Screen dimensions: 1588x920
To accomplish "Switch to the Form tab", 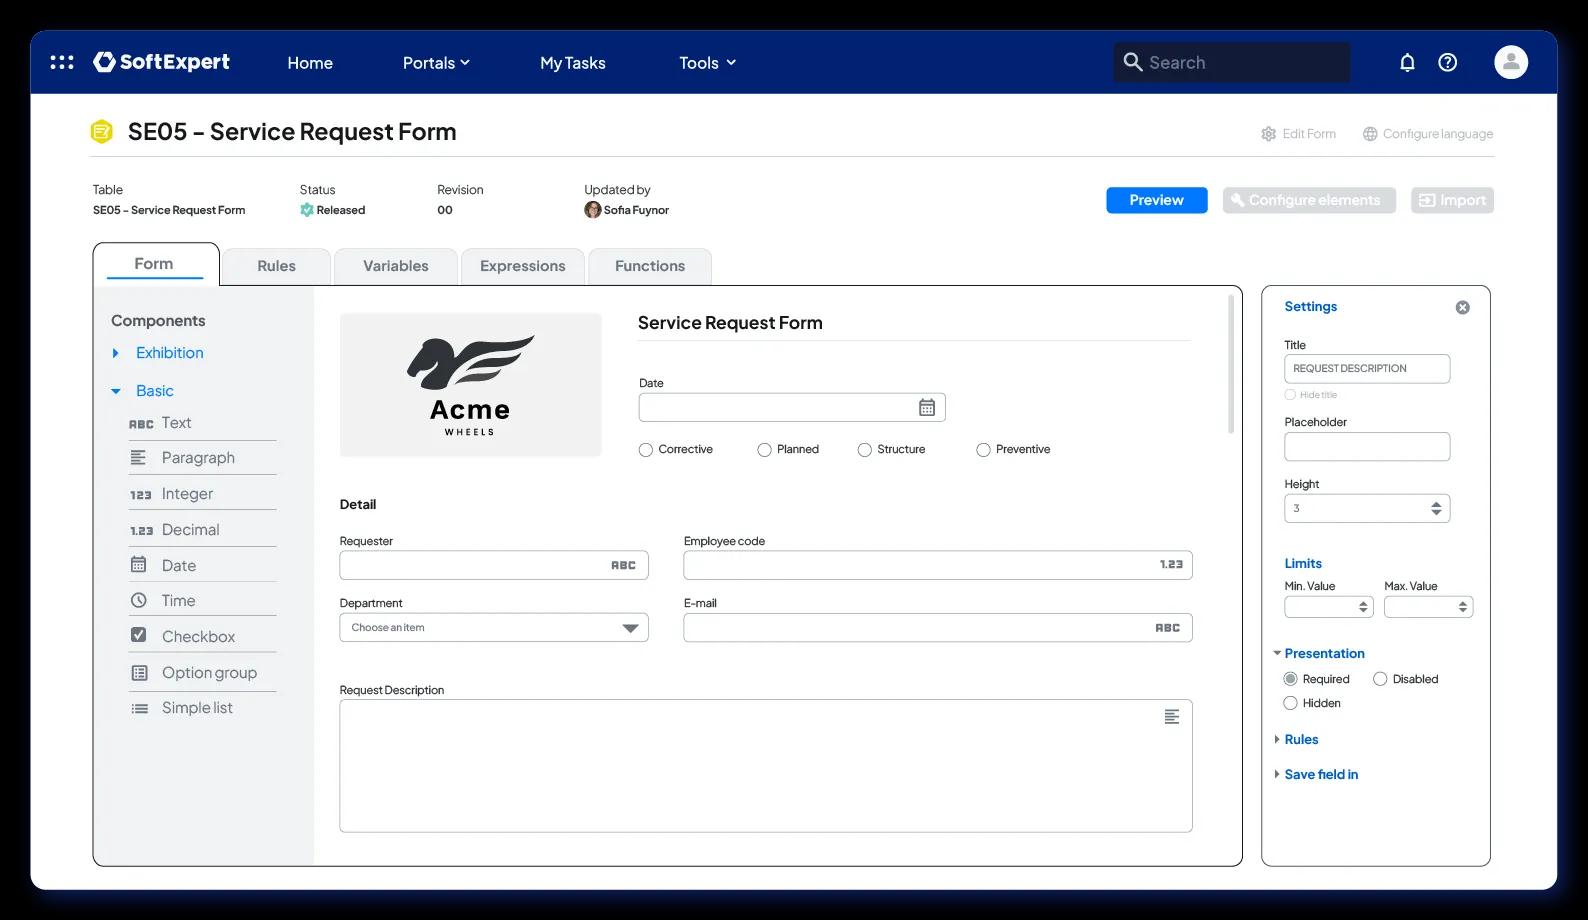I will [154, 264].
